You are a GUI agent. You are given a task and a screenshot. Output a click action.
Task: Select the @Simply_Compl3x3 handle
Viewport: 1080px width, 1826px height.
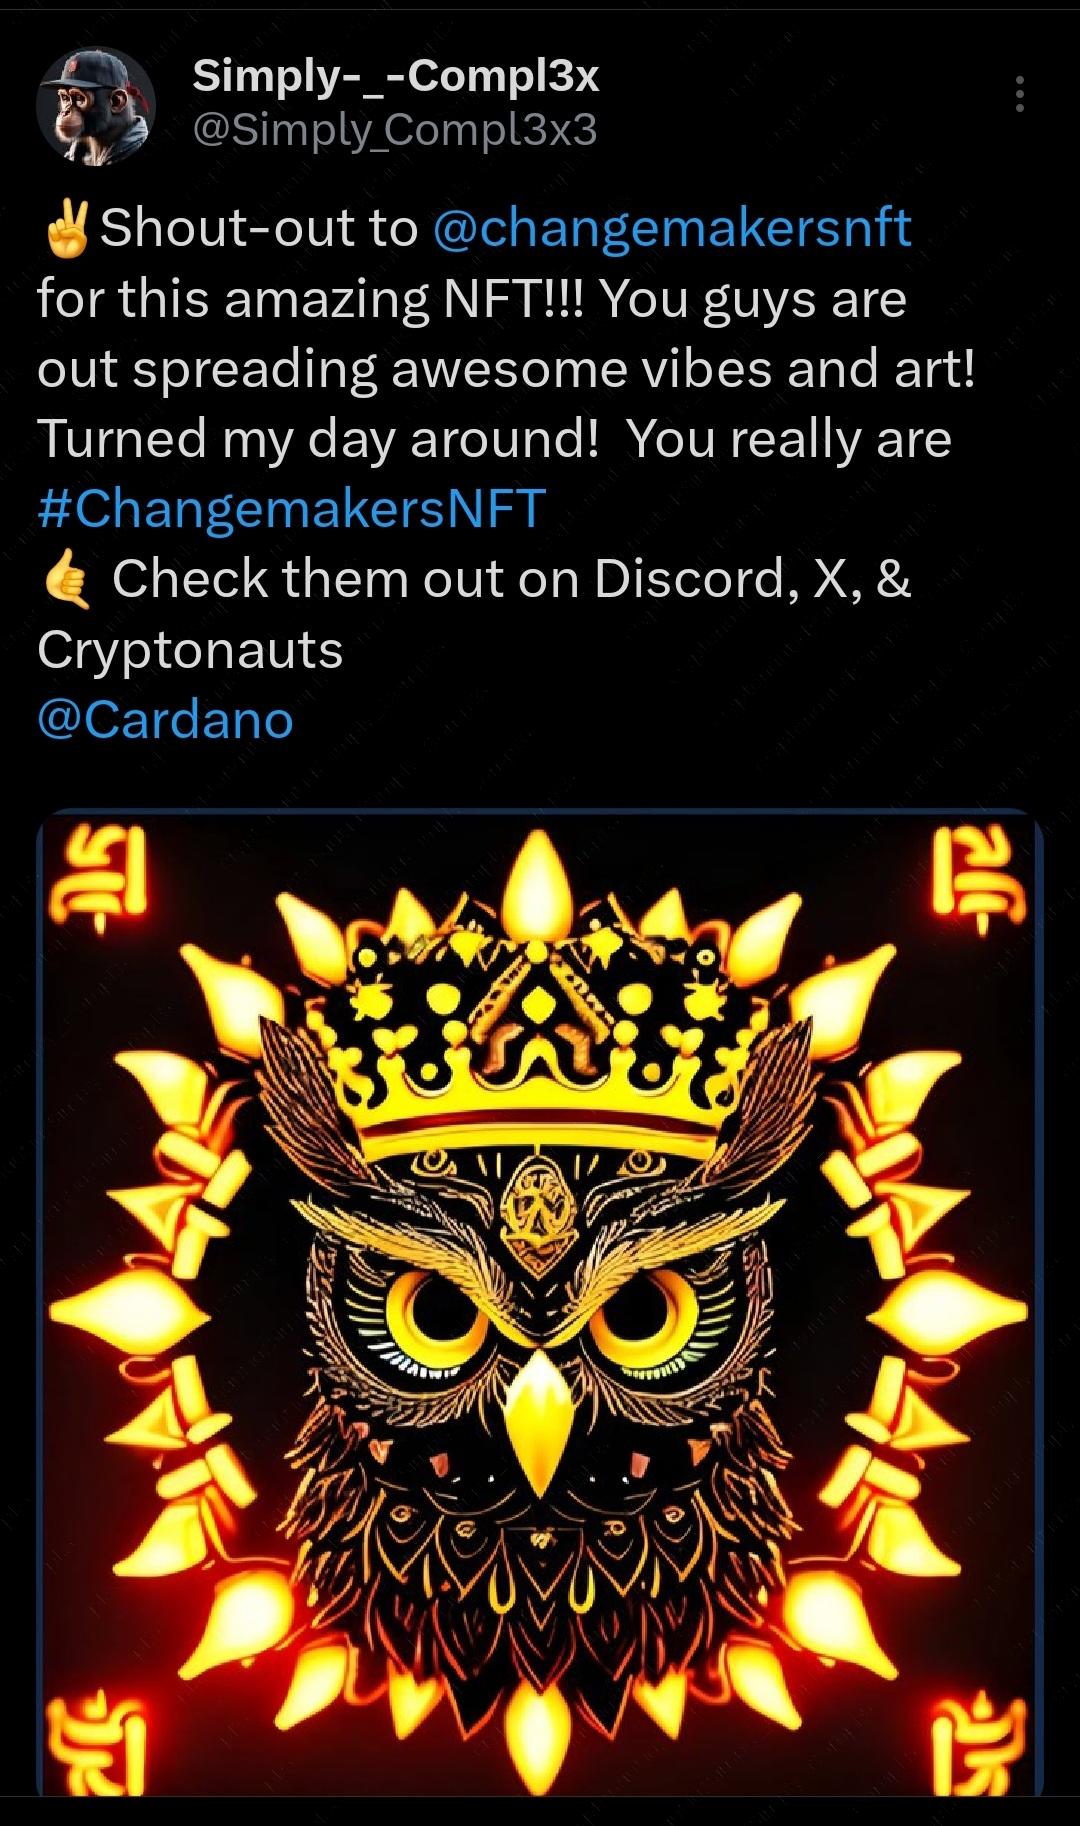click(x=394, y=130)
